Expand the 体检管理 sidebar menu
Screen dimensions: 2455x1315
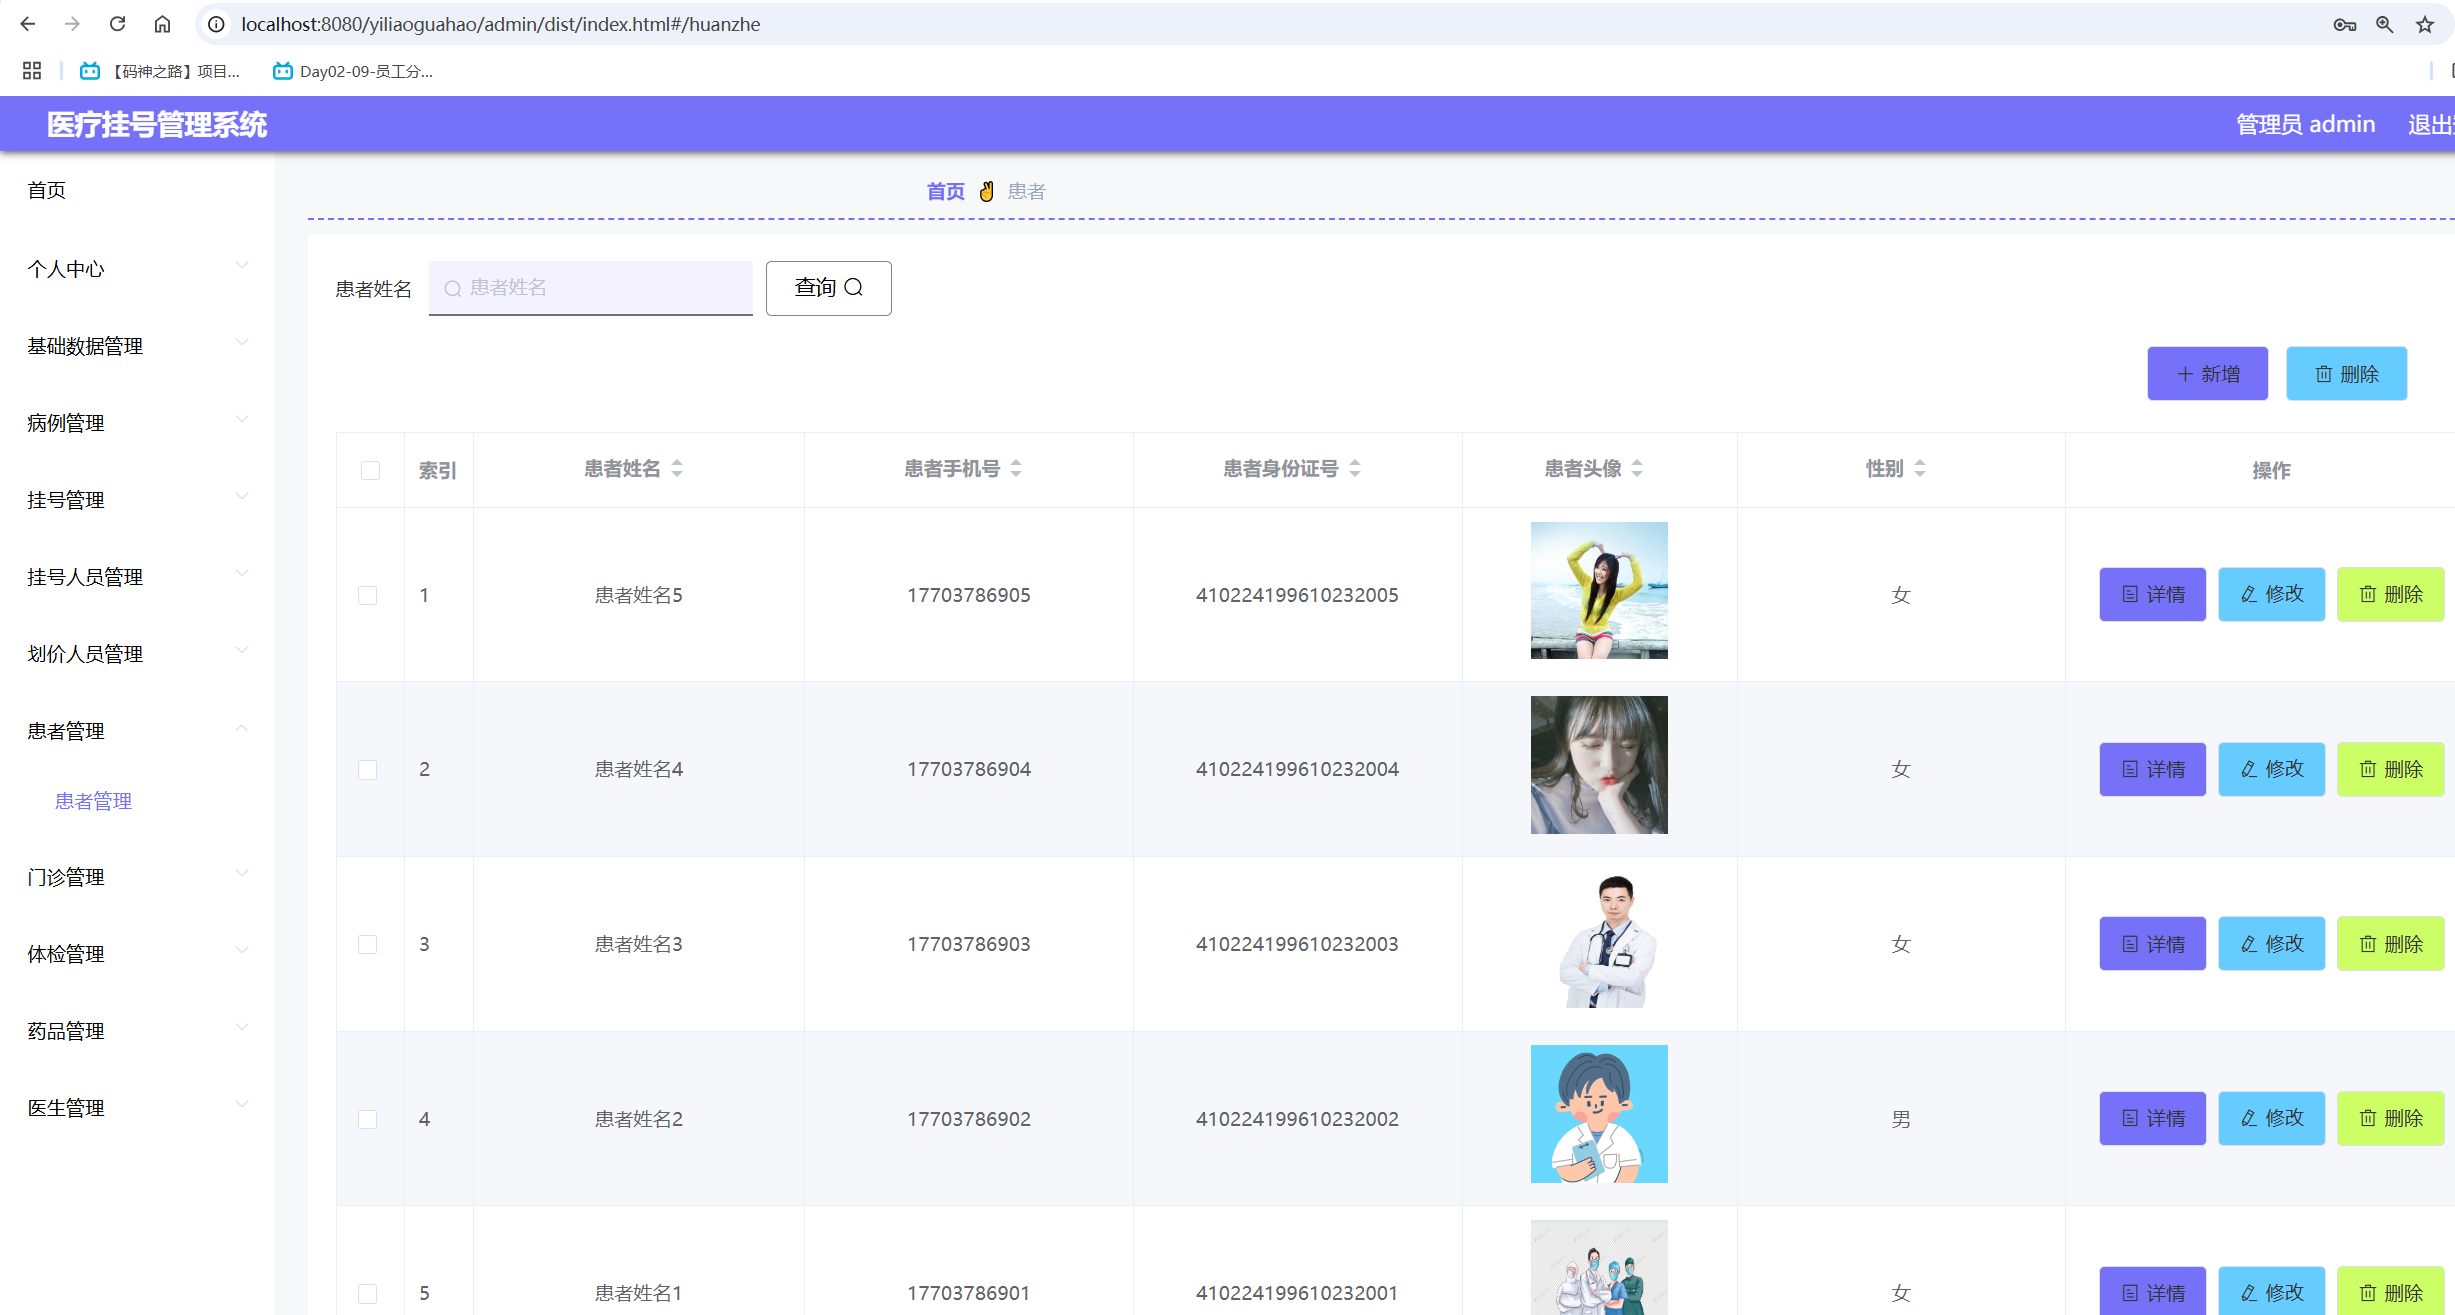coord(137,954)
